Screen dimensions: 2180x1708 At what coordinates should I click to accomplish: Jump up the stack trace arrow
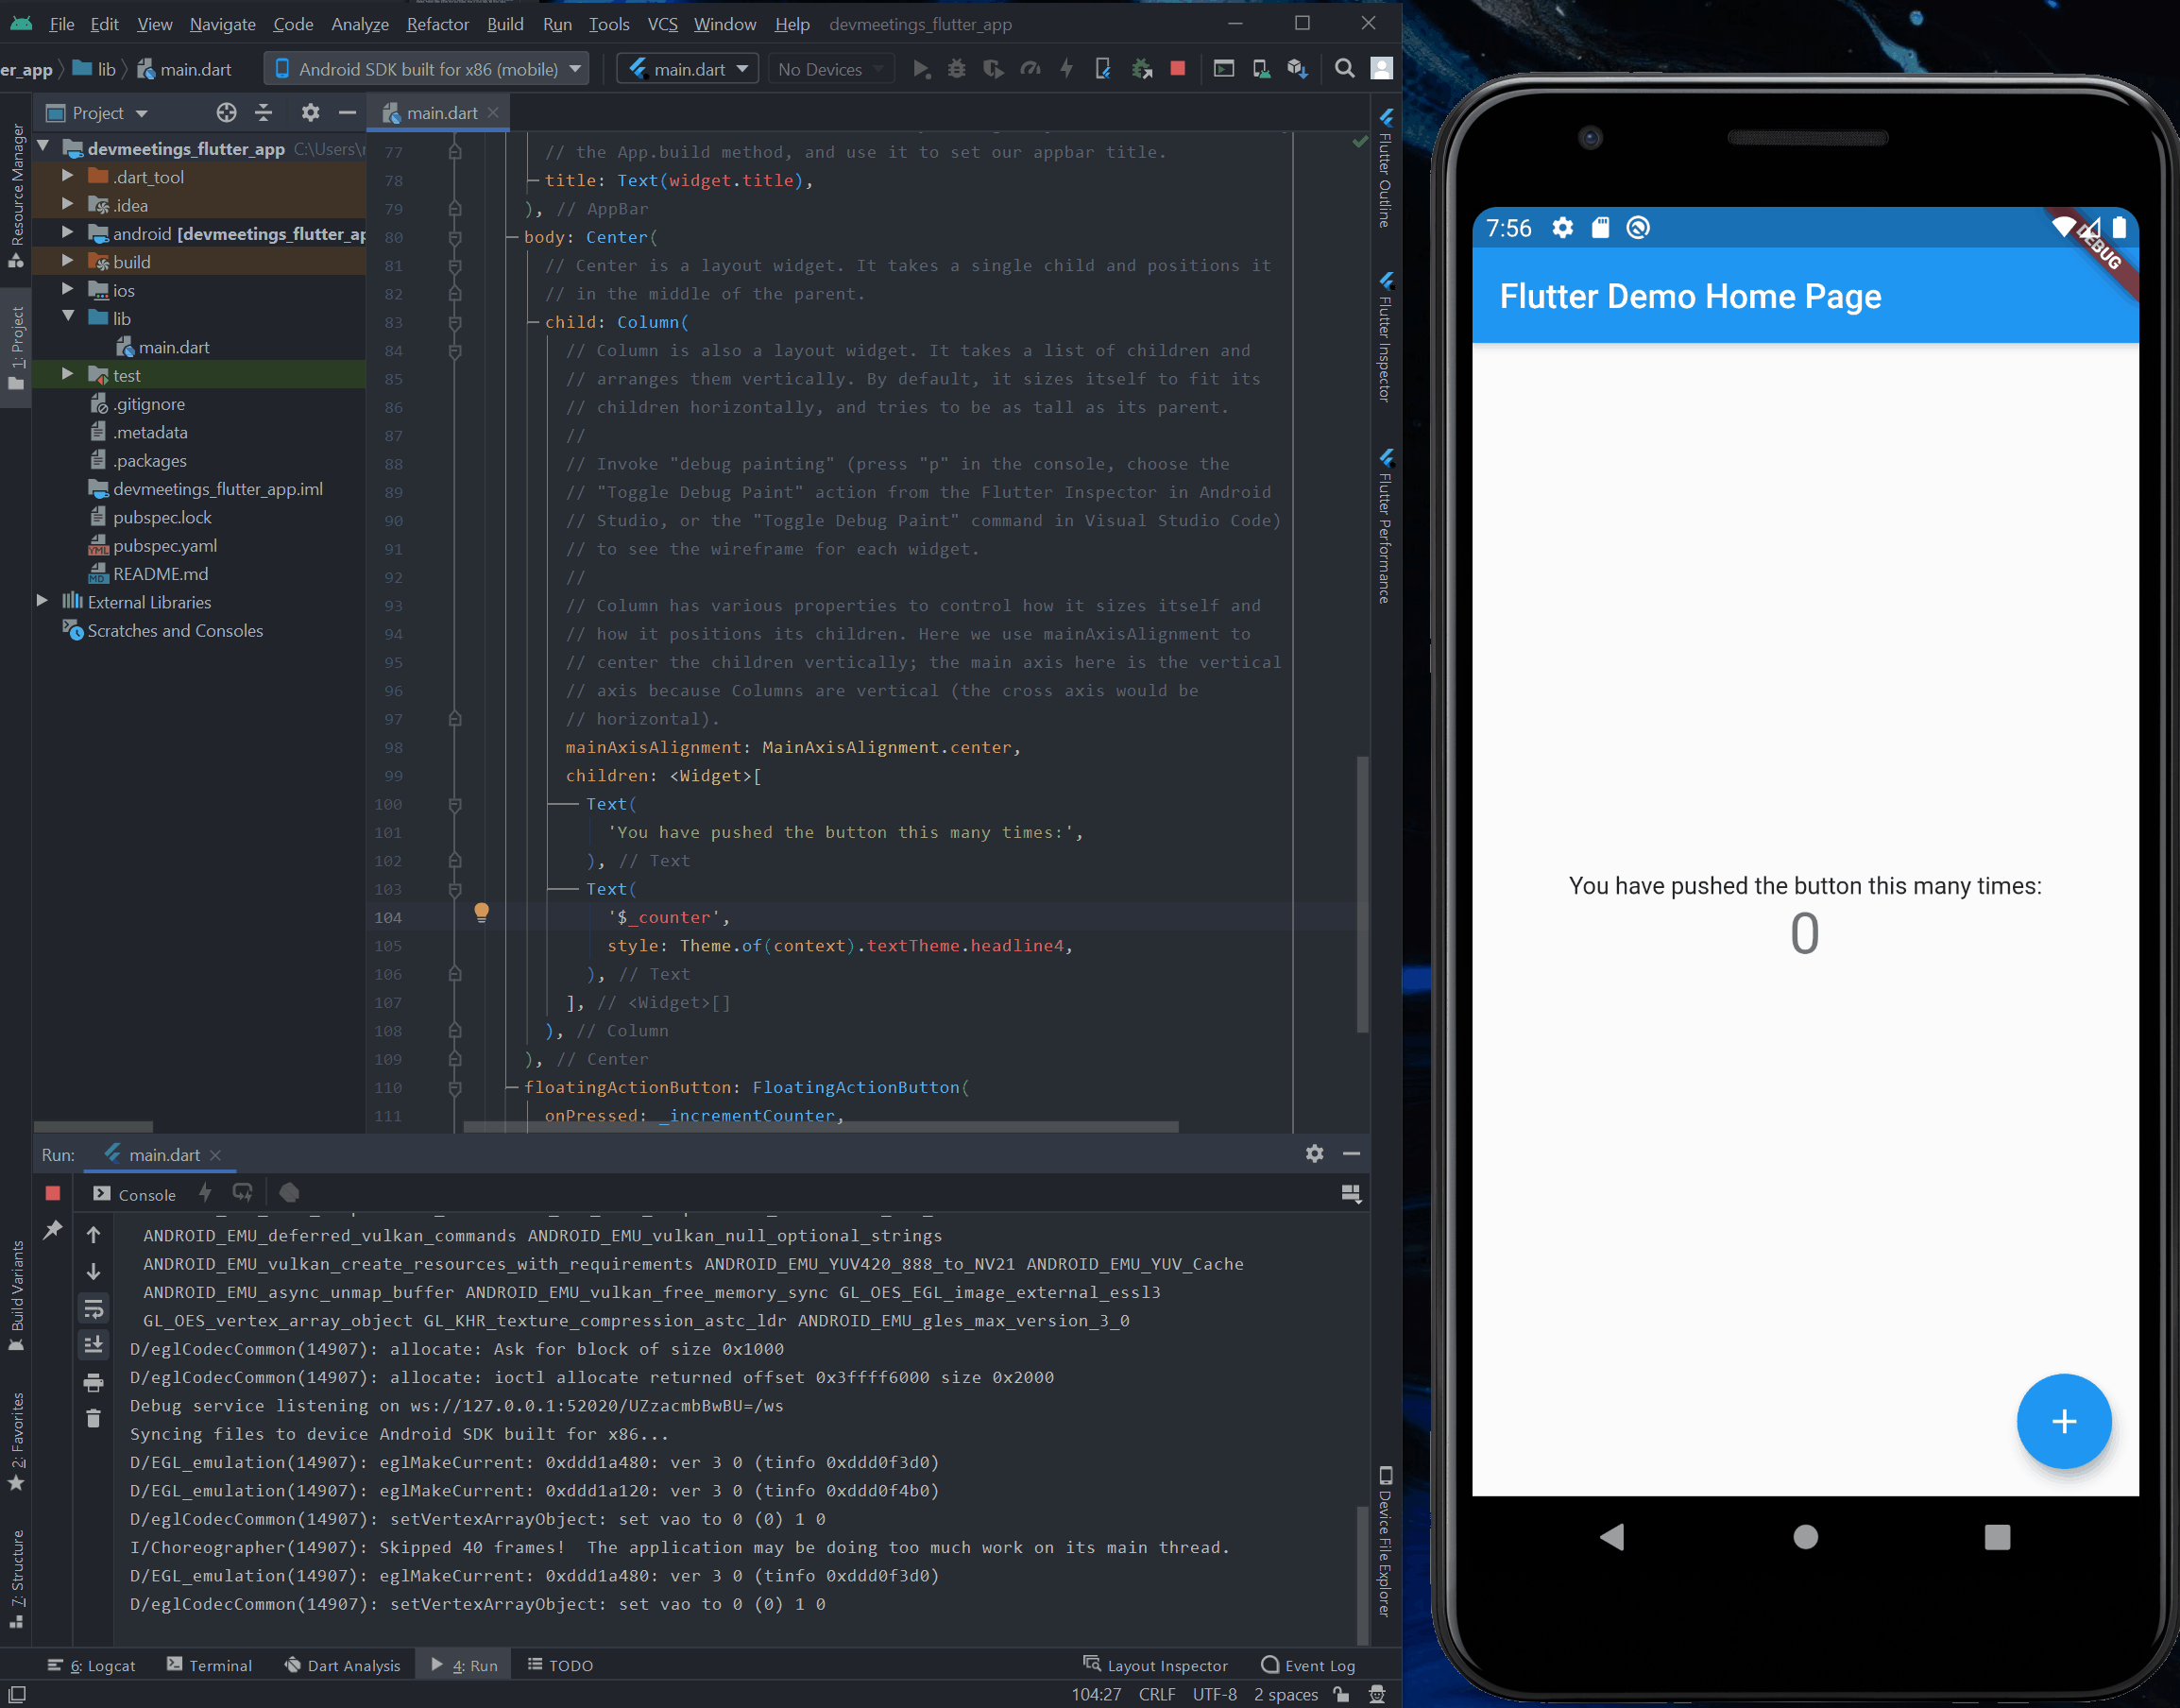point(93,1235)
